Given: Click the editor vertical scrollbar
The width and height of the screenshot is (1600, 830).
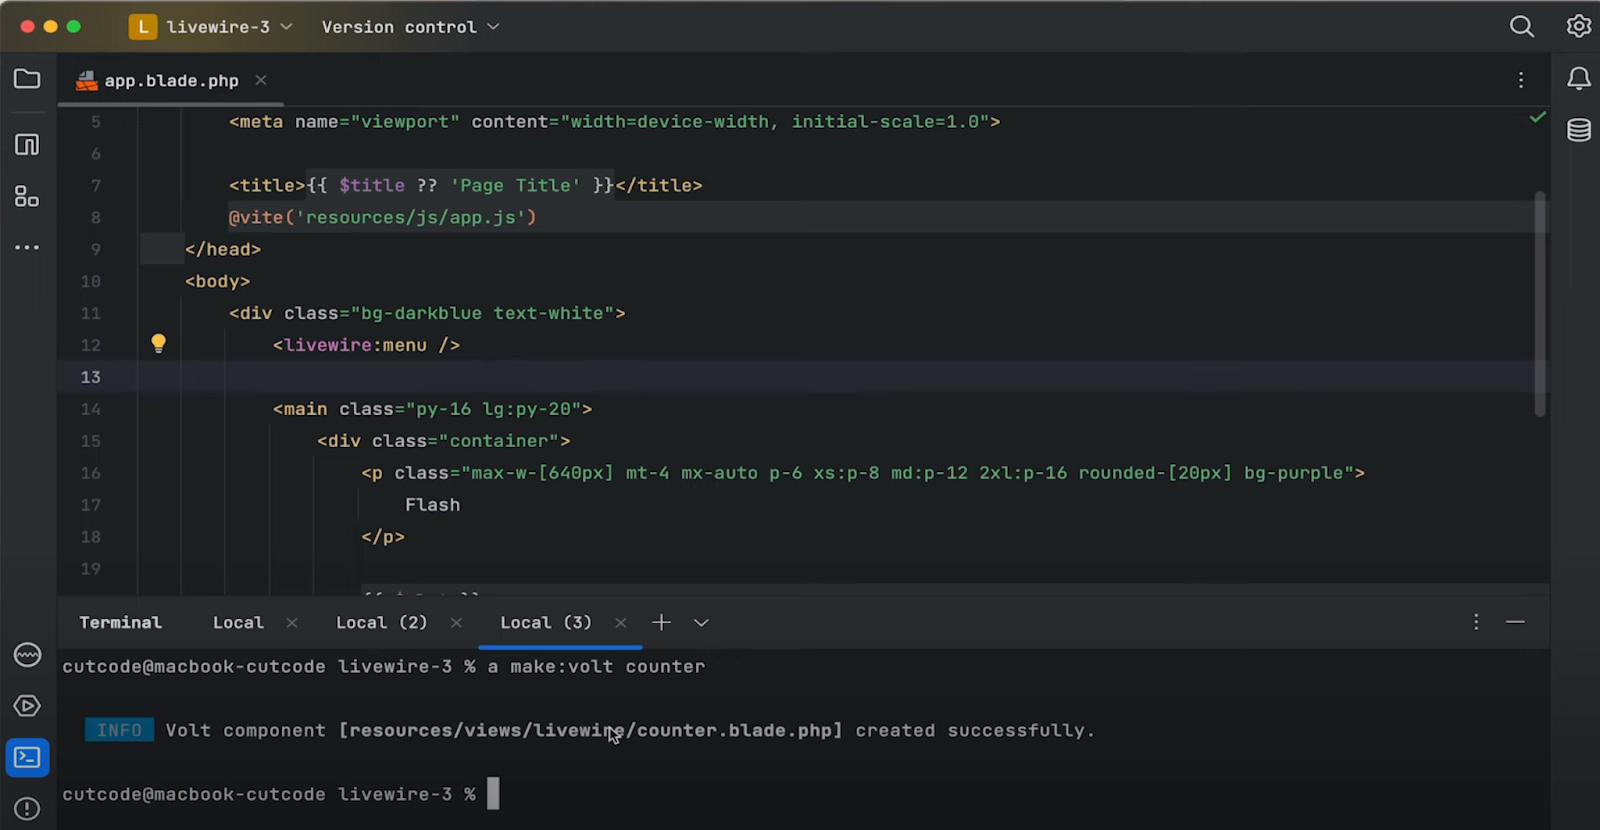Looking at the screenshot, I should [x=1540, y=304].
